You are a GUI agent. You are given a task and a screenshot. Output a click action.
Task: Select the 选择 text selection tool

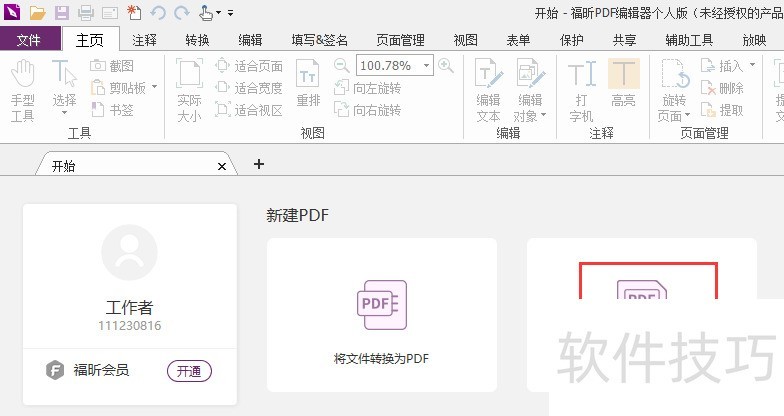[64, 88]
